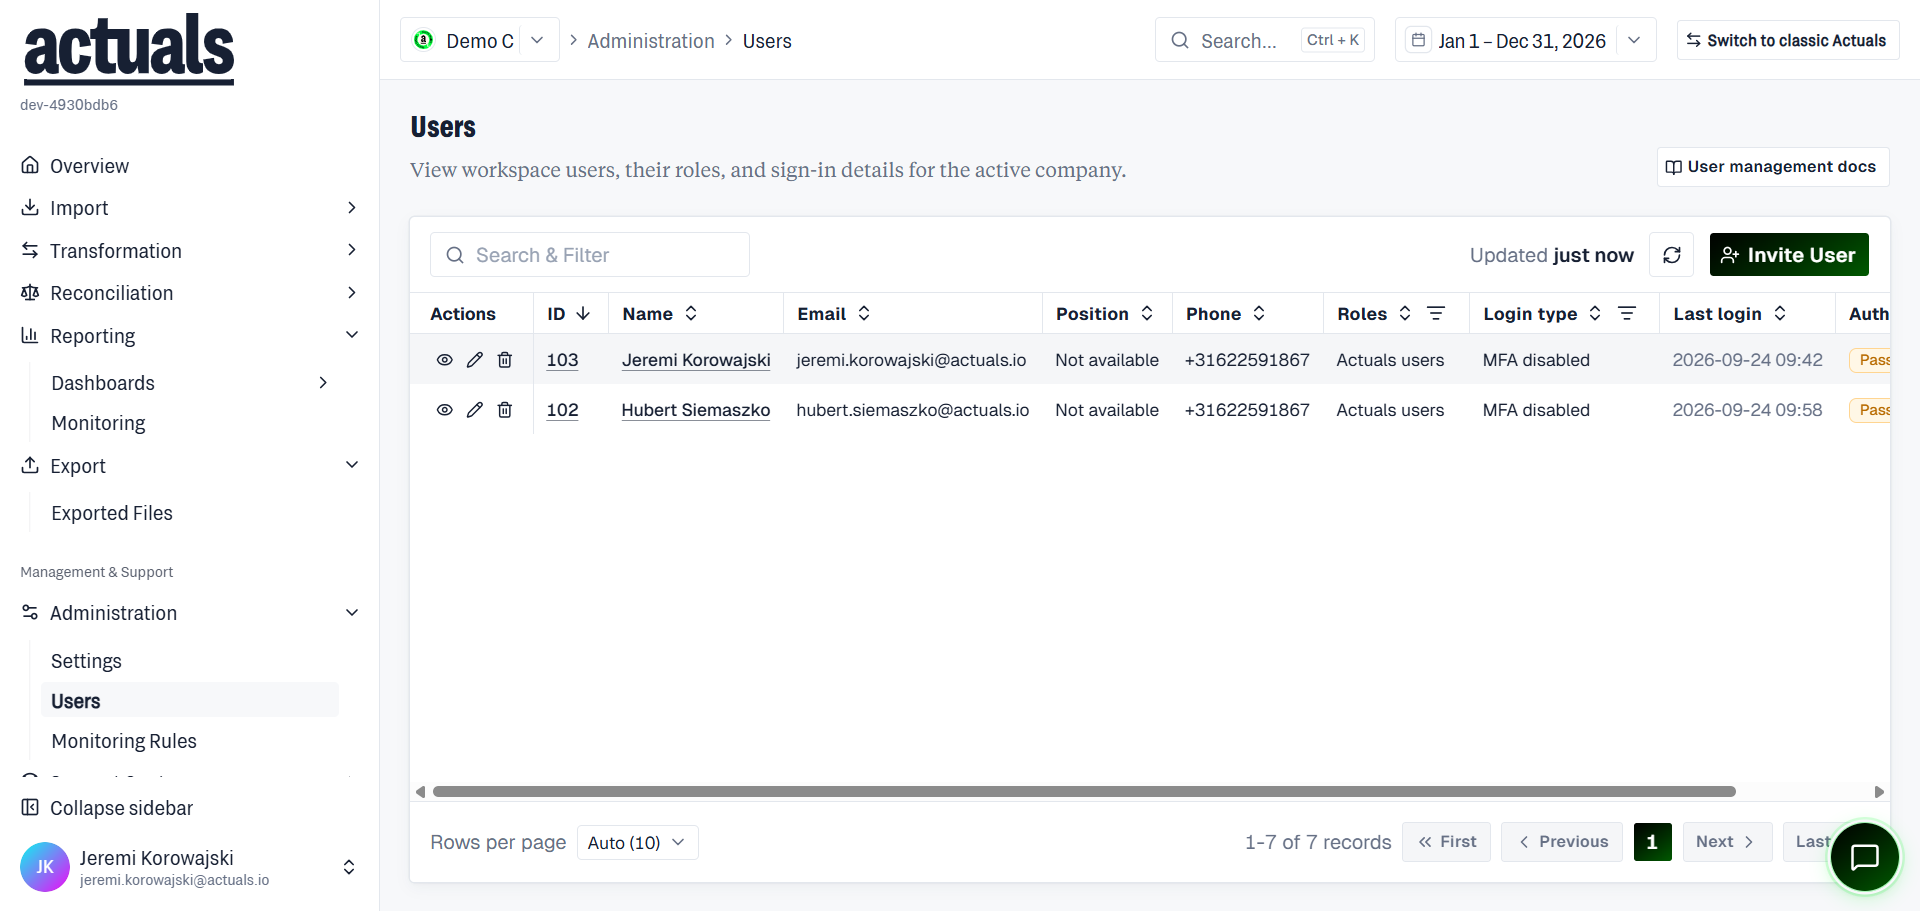The image size is (1920, 911).
Task: Open the Demo C company dropdown
Action: click(x=480, y=40)
